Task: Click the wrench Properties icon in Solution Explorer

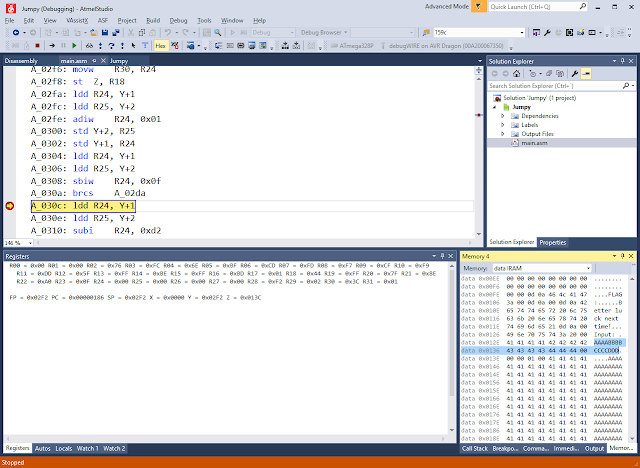Action: (573, 74)
